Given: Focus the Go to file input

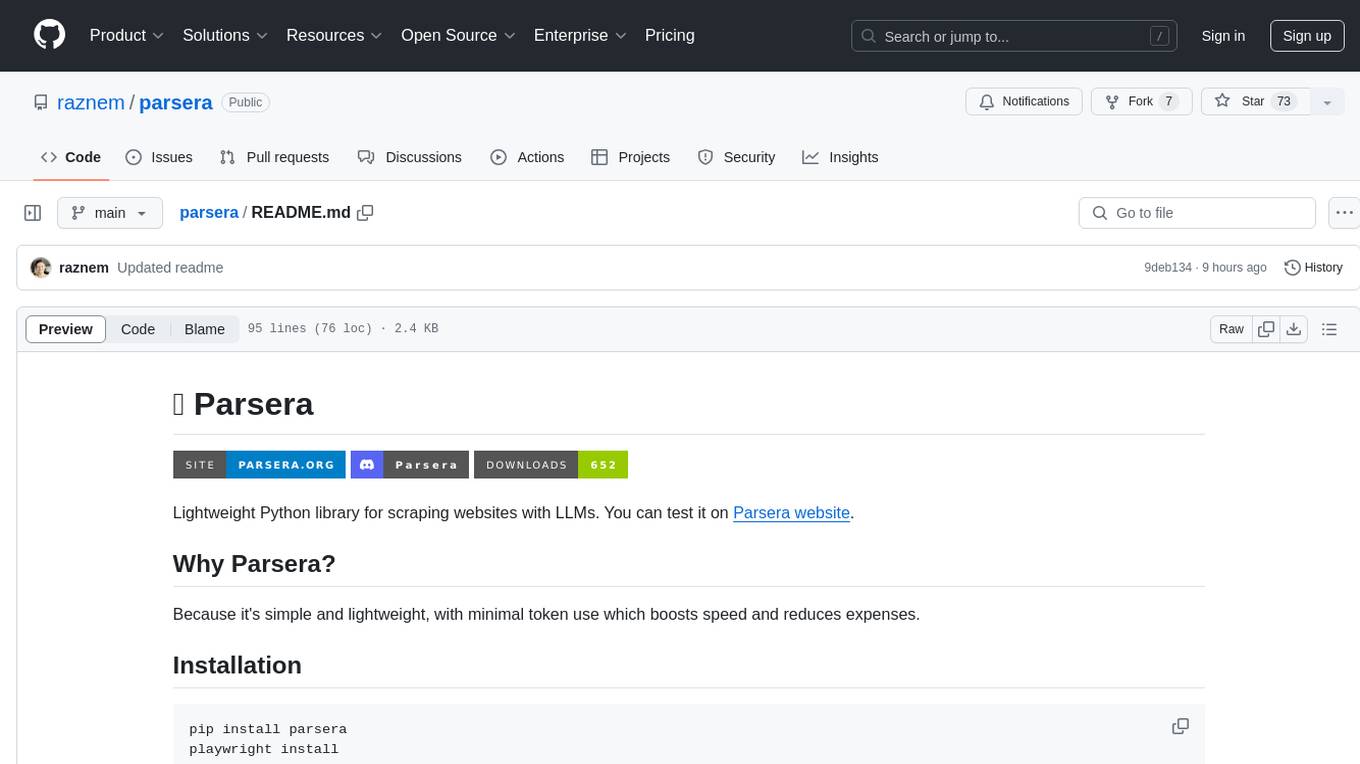Looking at the screenshot, I should (x=1197, y=213).
